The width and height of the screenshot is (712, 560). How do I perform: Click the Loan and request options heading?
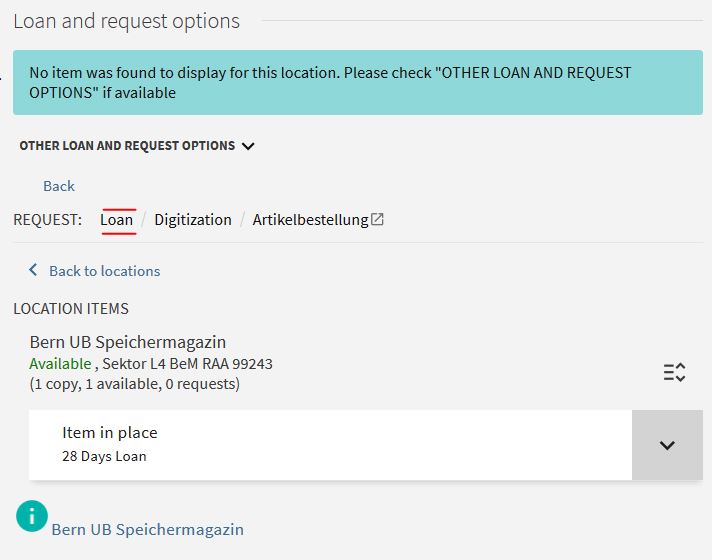point(127,21)
